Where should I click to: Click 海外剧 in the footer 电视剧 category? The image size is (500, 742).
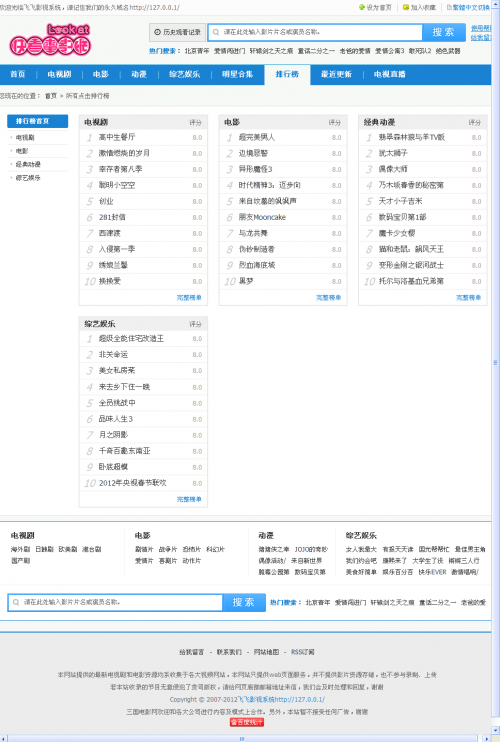20,549
